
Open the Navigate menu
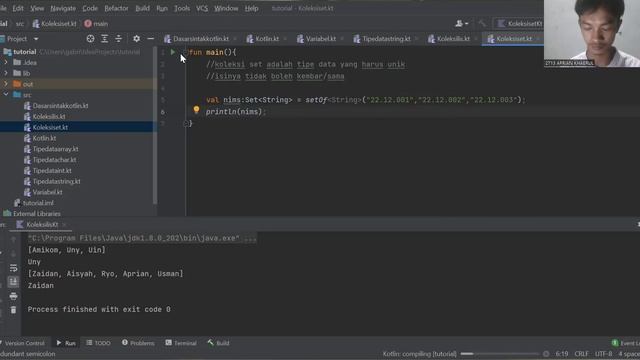click(63, 8)
